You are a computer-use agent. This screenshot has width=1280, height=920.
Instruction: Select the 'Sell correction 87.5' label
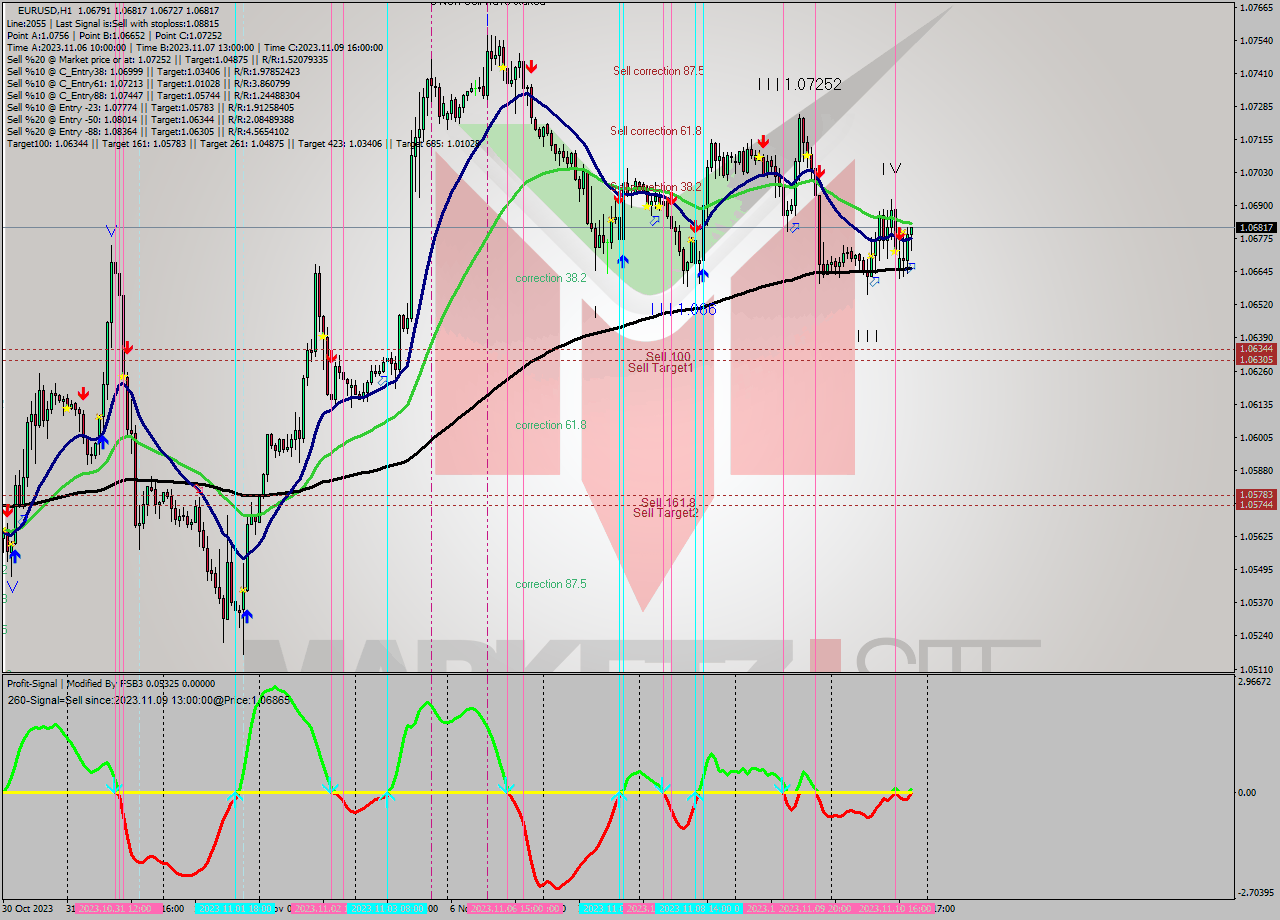658,71
